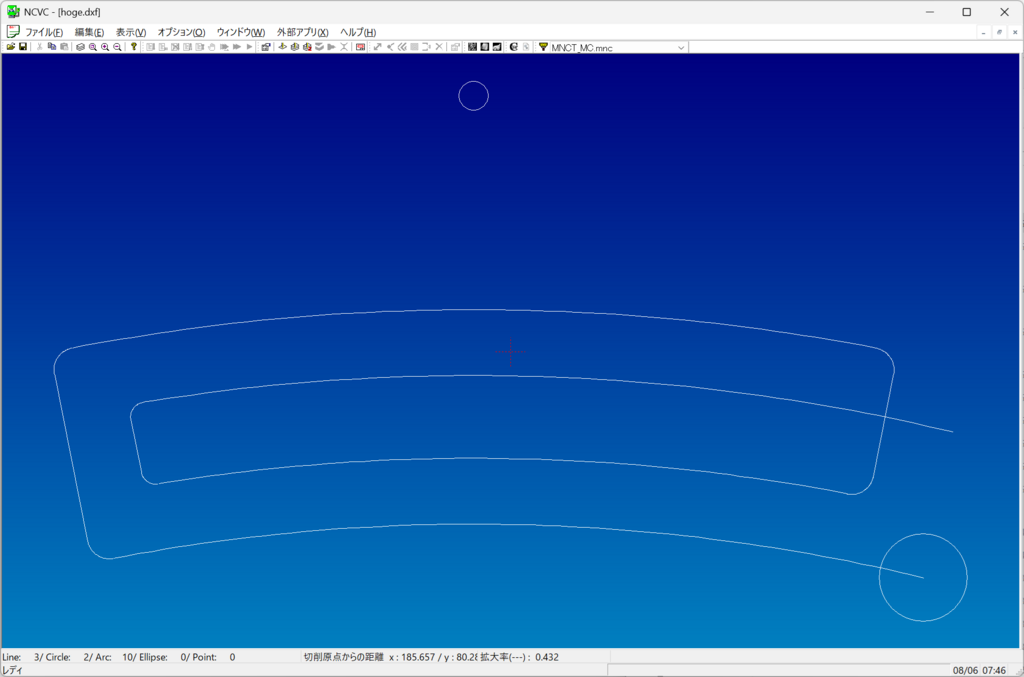This screenshot has width=1024, height=677.
Task: Click the 08/06 07:46 date time display
Action: point(979,670)
